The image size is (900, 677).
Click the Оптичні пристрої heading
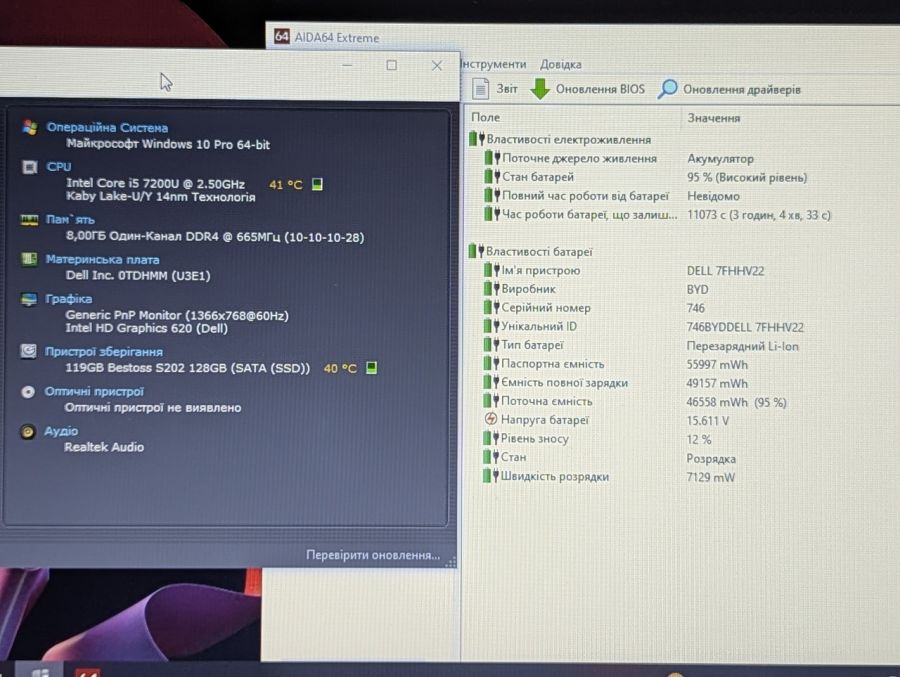click(x=94, y=392)
